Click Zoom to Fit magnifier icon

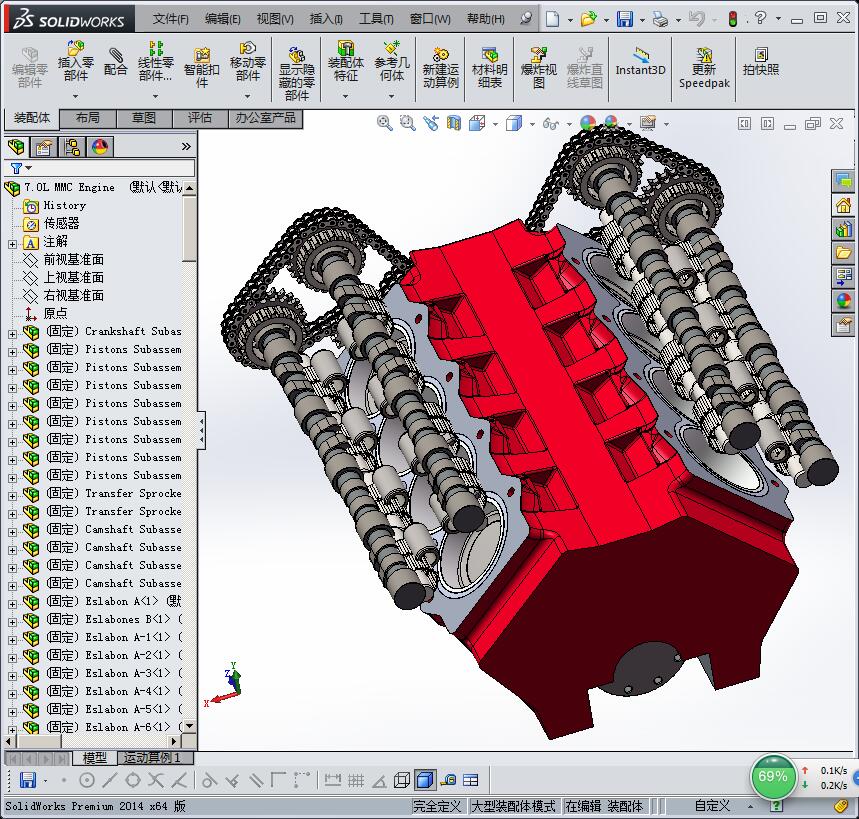(x=385, y=123)
